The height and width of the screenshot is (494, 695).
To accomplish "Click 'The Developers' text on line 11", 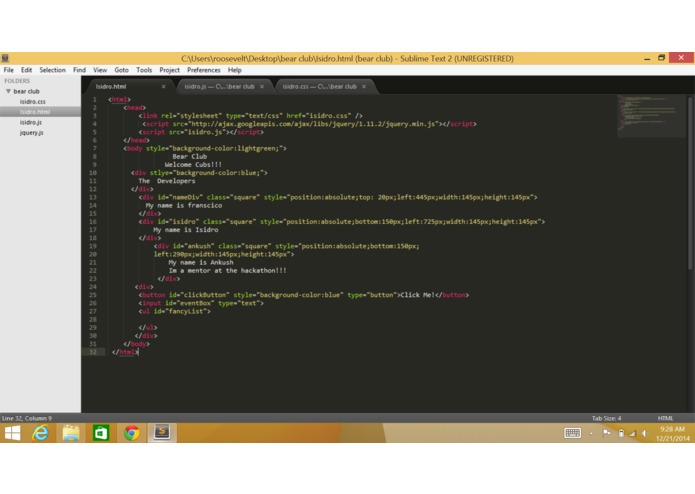I will (167, 181).
